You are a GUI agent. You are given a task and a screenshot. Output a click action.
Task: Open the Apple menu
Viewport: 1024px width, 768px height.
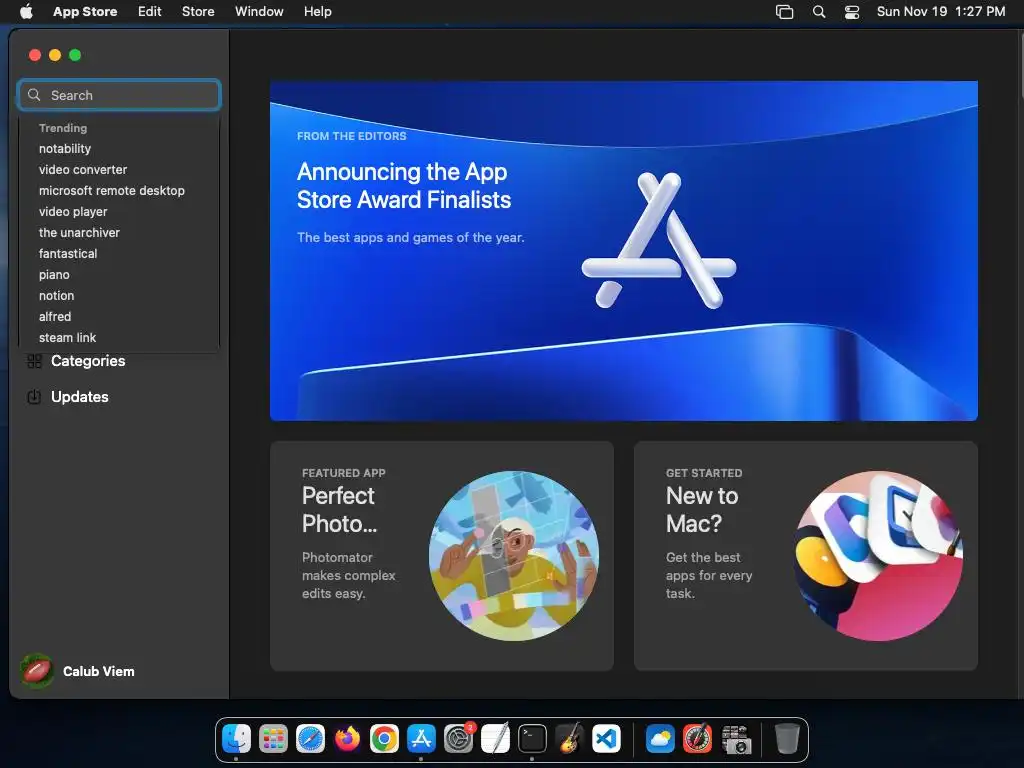pos(26,11)
